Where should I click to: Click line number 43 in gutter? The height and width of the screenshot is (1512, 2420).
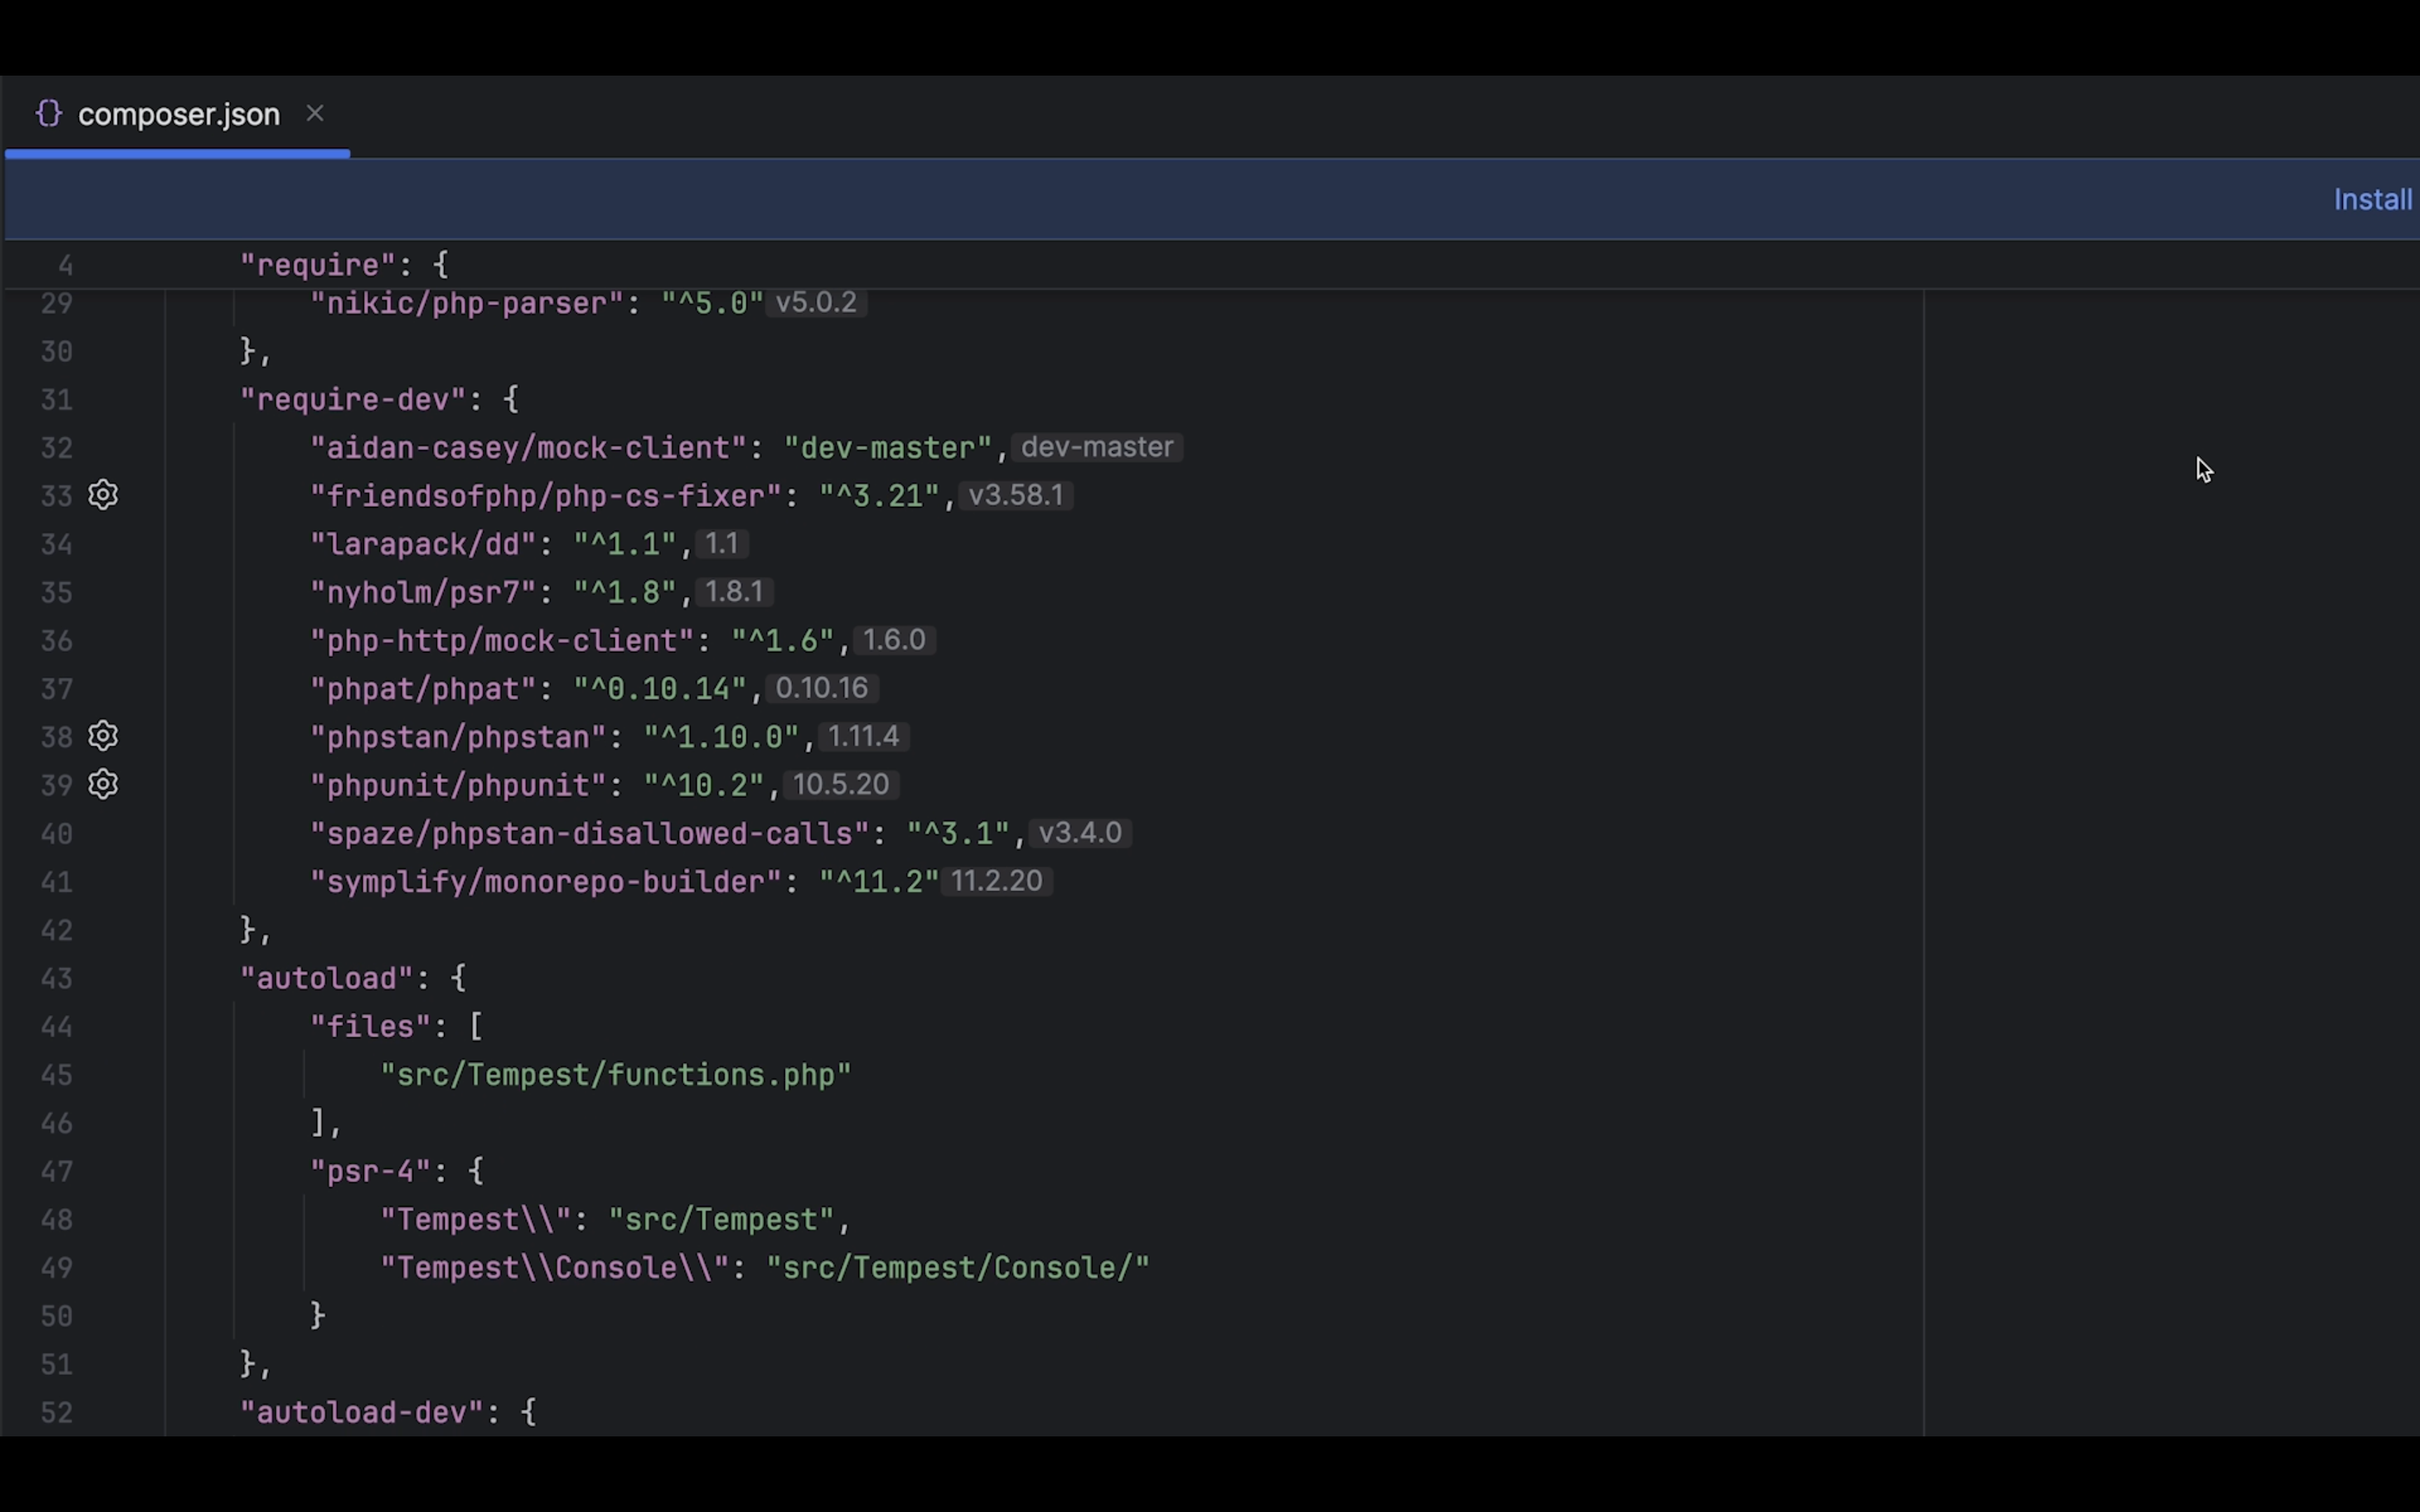56,978
